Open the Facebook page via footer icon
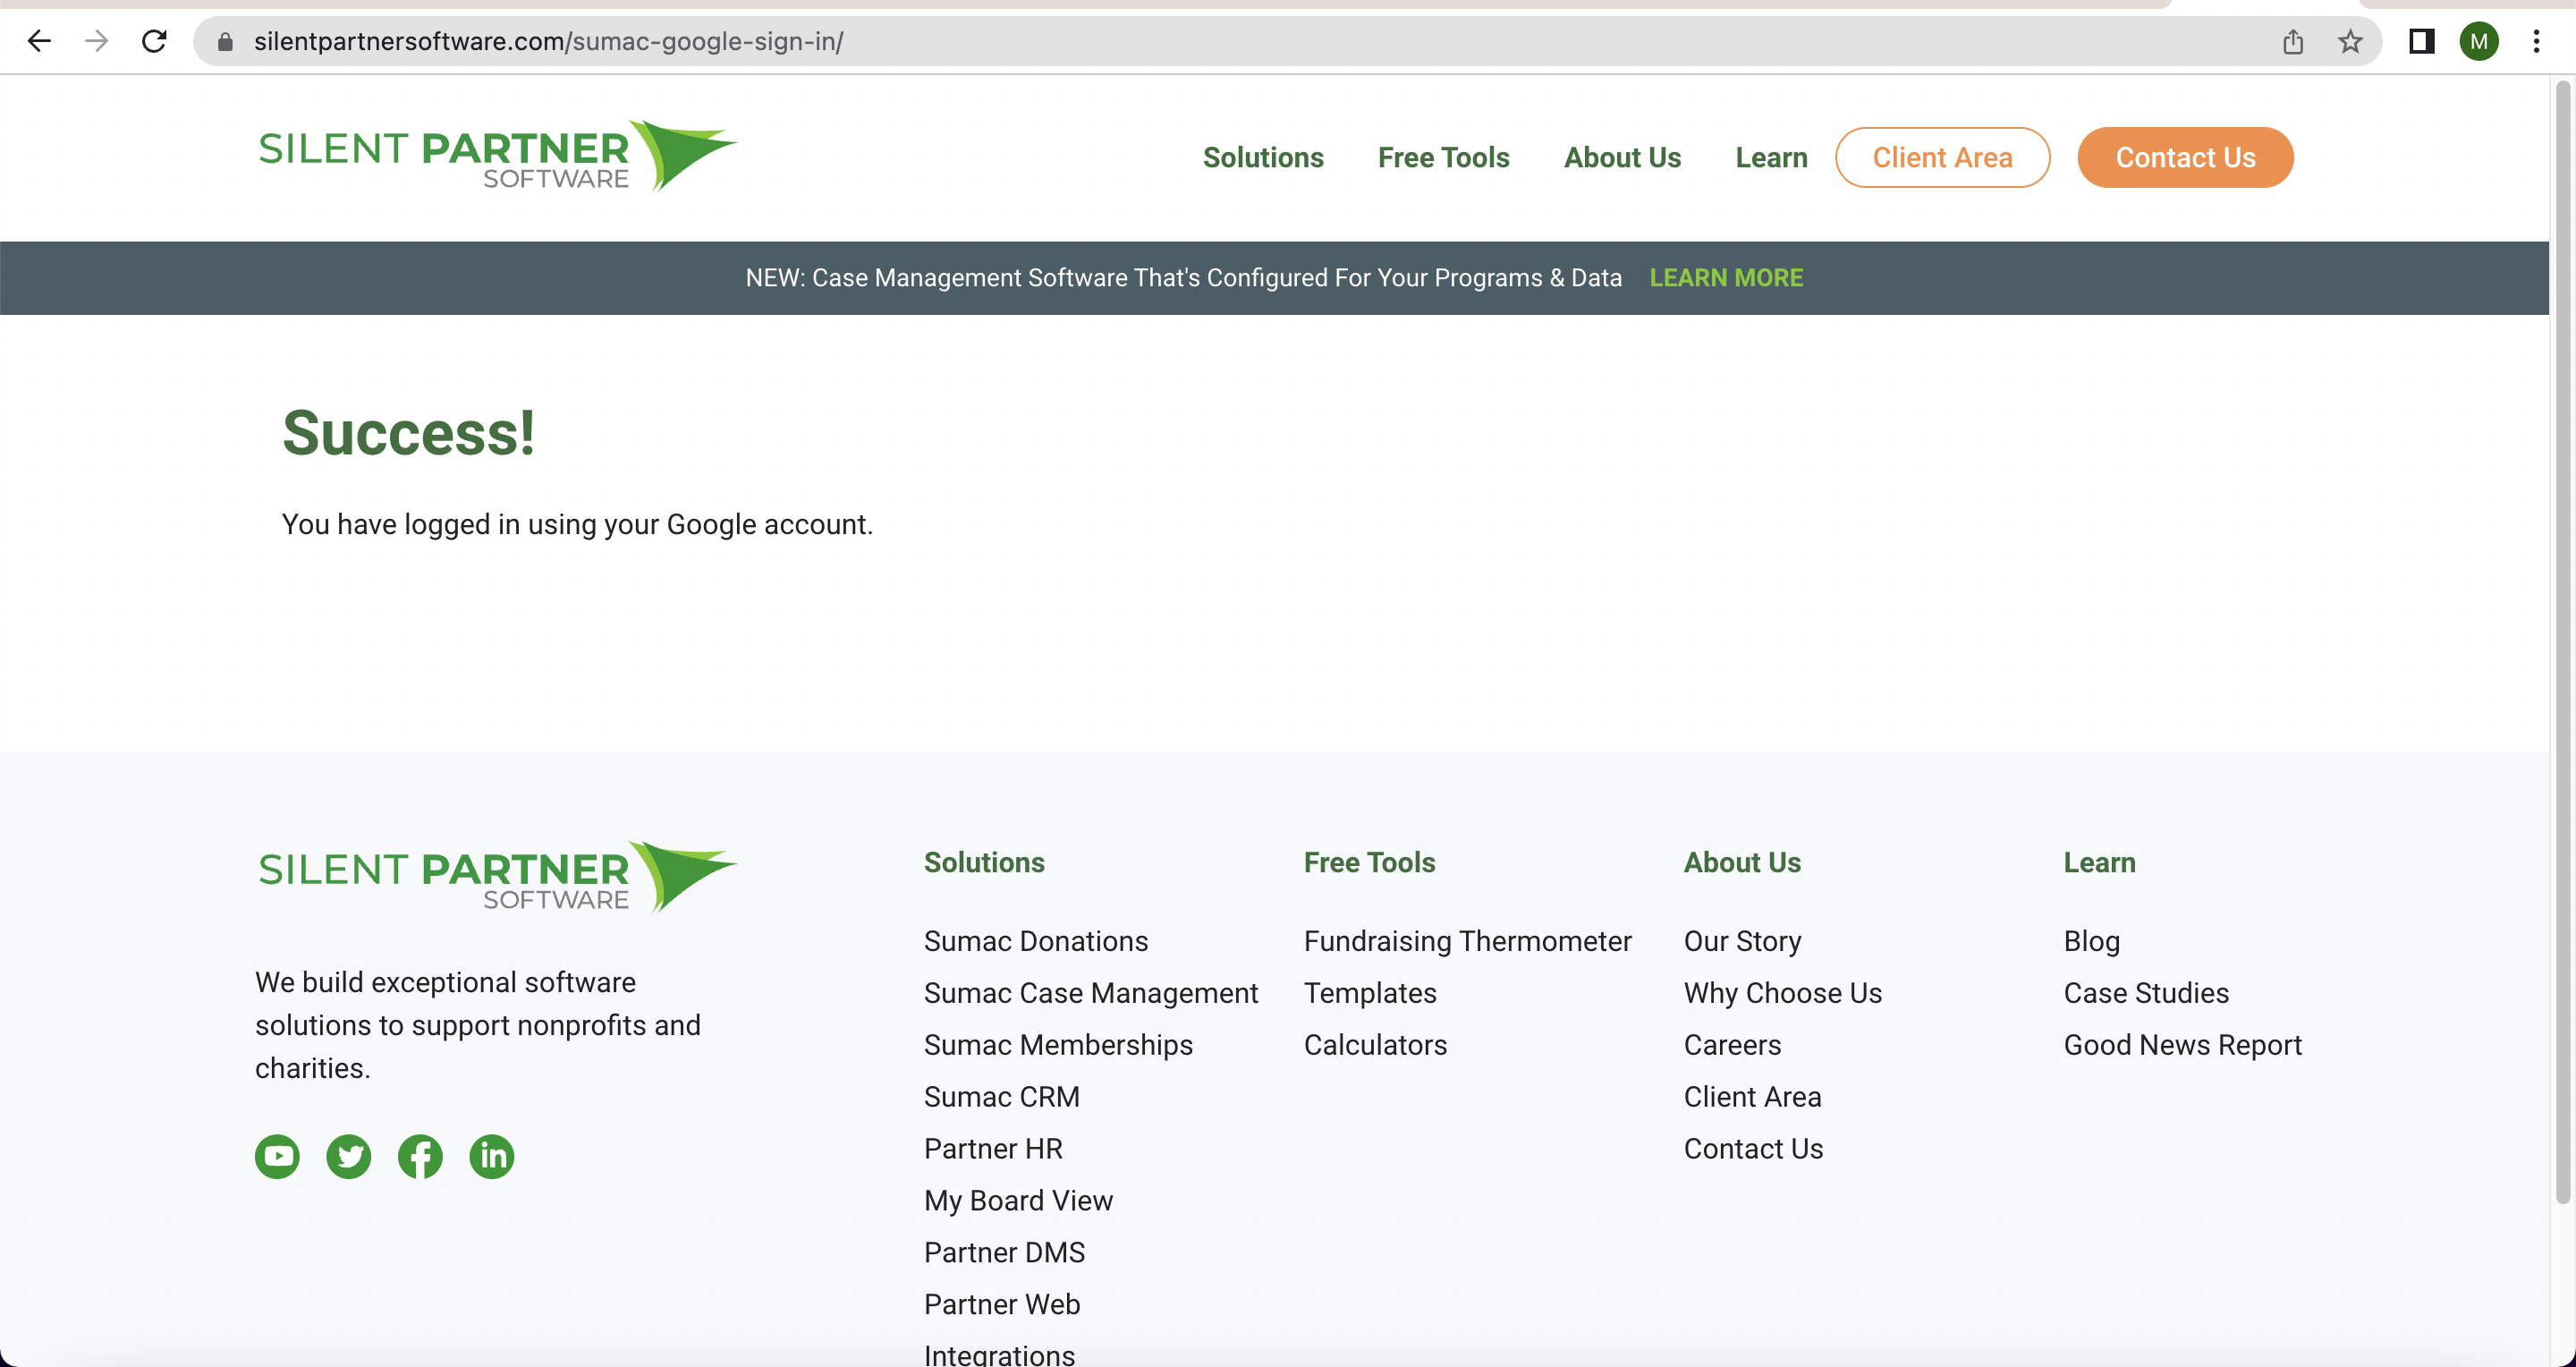This screenshot has height=1367, width=2576. point(420,1157)
